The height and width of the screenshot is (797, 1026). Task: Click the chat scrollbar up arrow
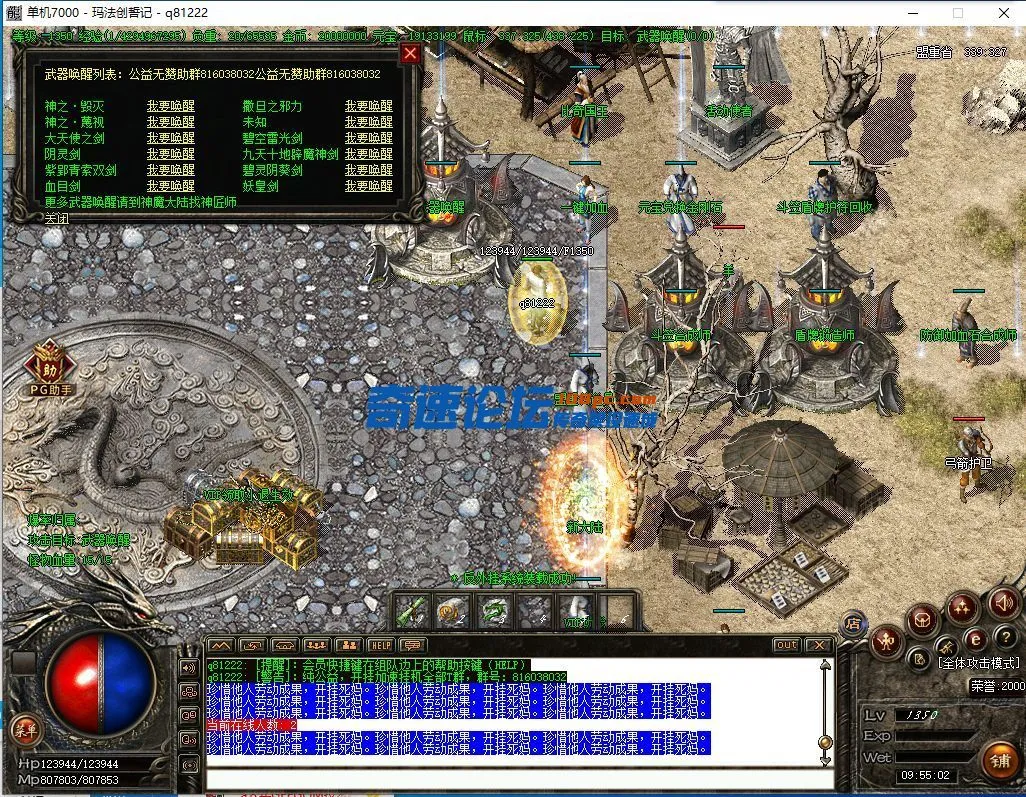(825, 665)
